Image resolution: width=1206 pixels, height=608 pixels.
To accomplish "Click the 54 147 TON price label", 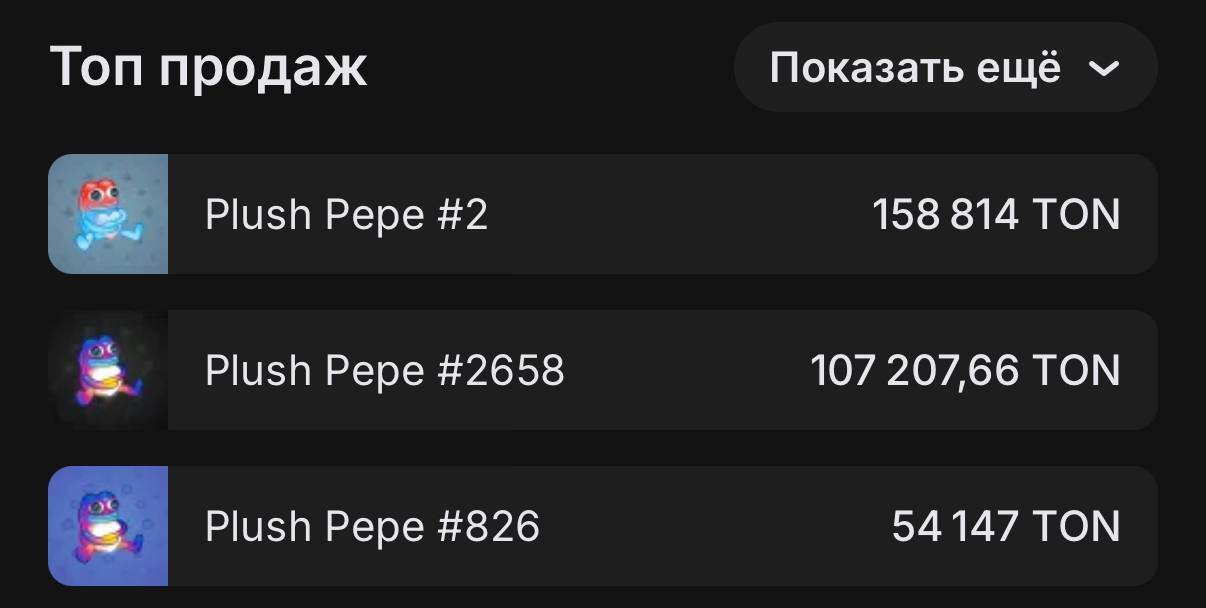I will (x=1007, y=526).
